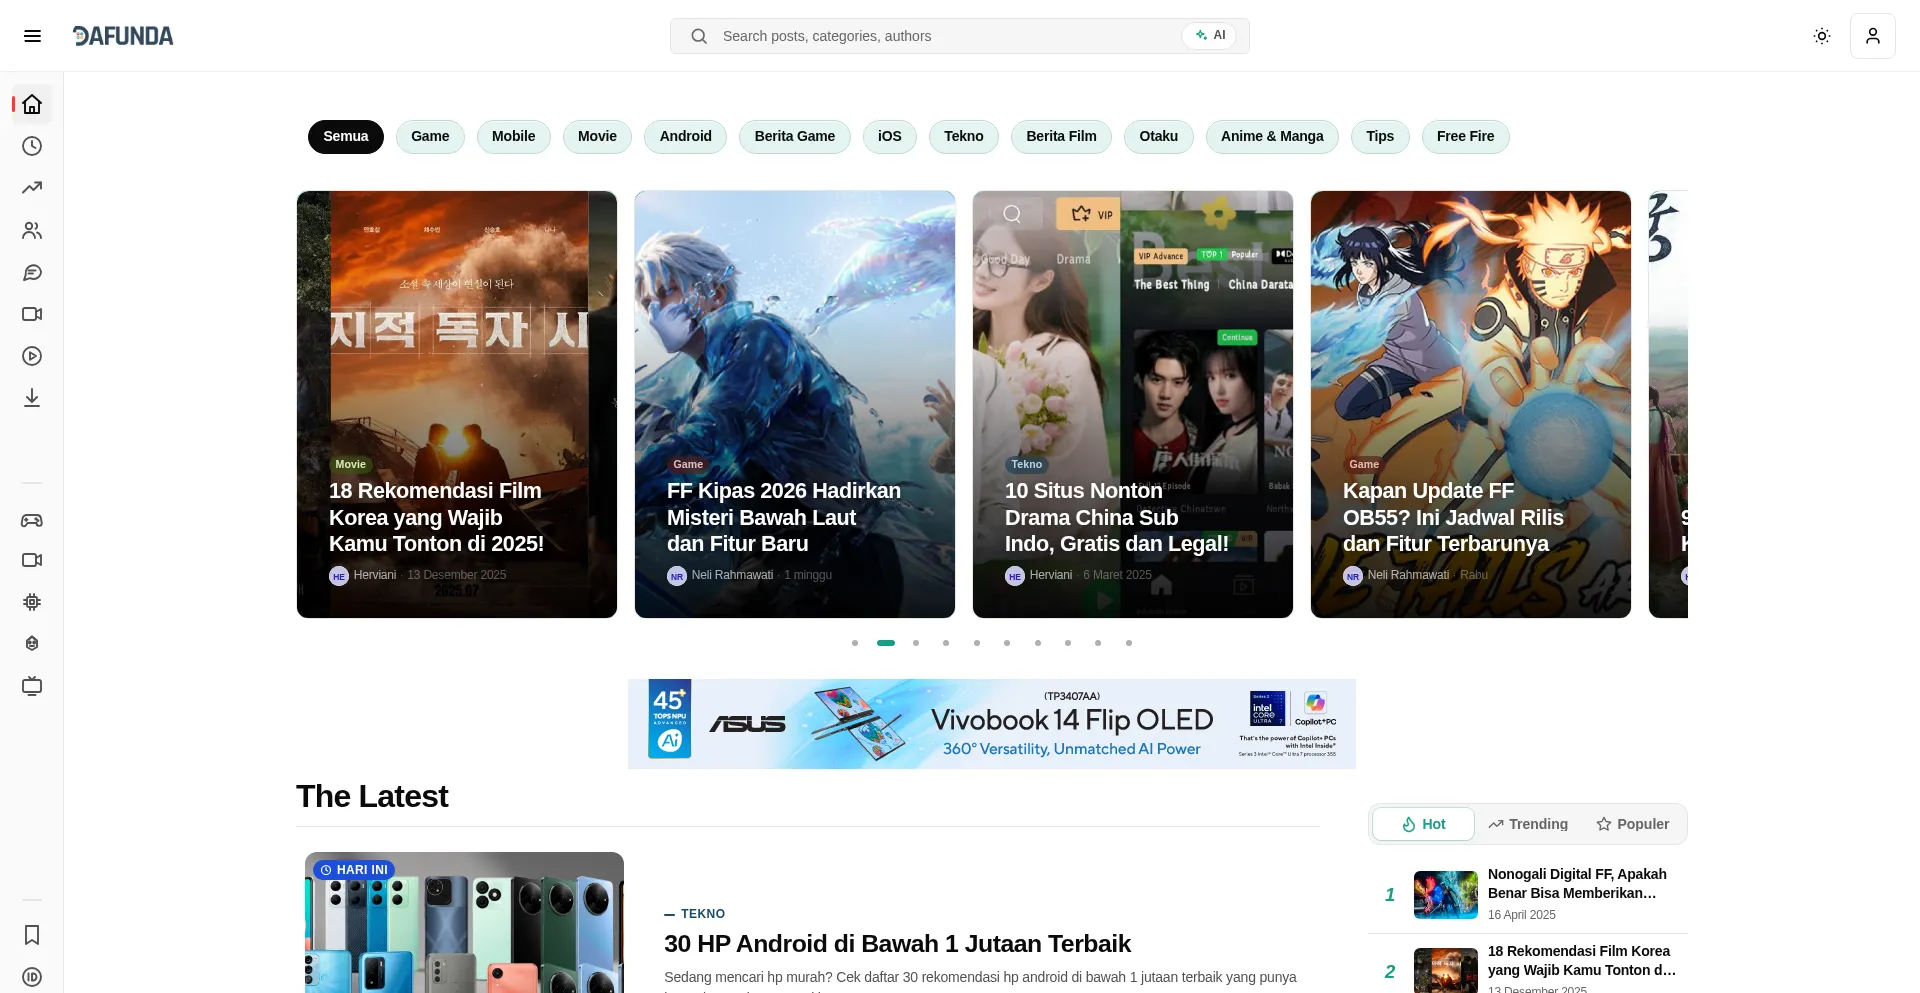Image resolution: width=1920 pixels, height=993 pixels.
Task: Click the Movie badge on the Film Korea card
Action: point(350,464)
